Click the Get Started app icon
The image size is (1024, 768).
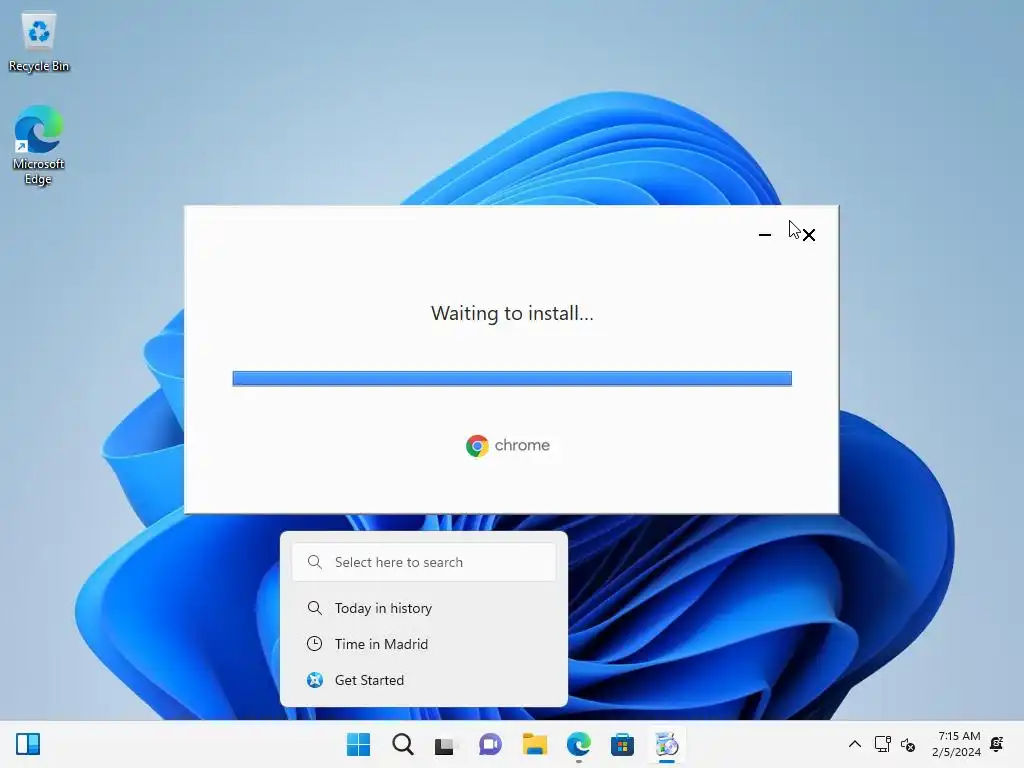coord(315,680)
